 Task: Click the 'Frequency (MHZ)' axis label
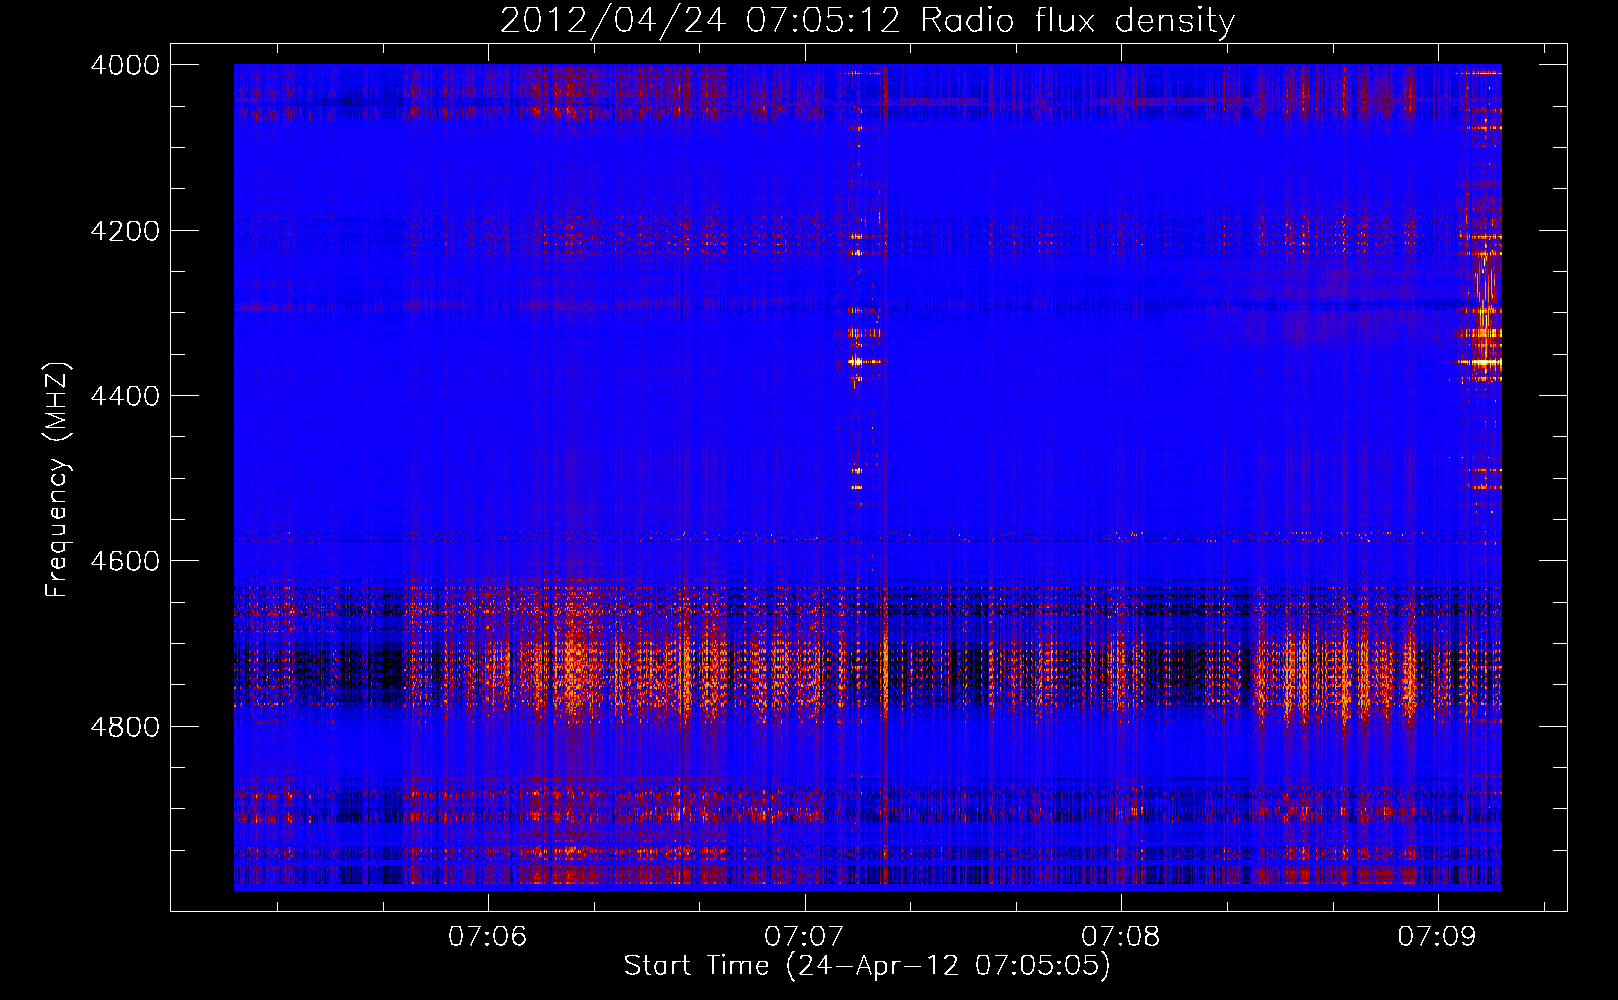point(58,480)
